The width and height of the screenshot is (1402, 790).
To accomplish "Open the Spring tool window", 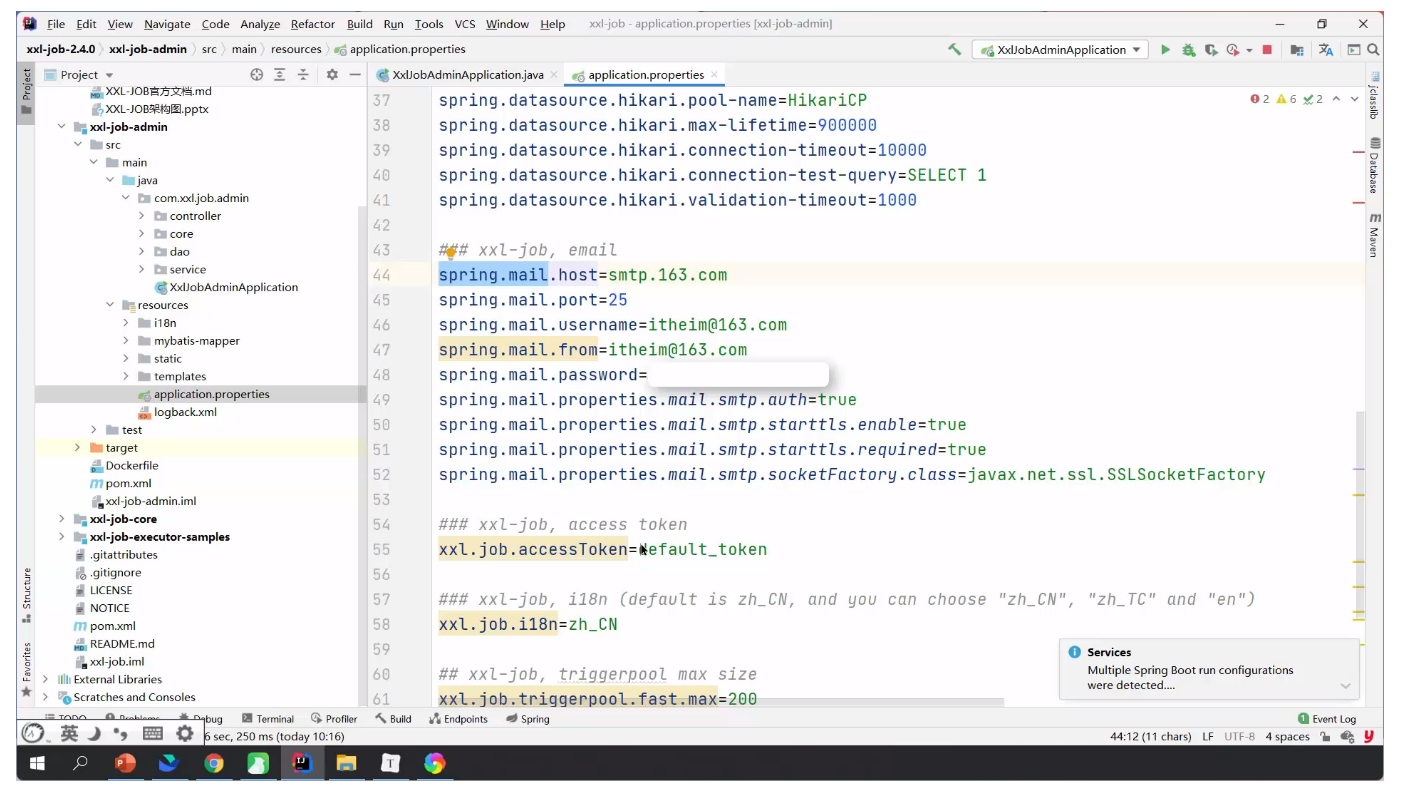I will click(x=528, y=718).
